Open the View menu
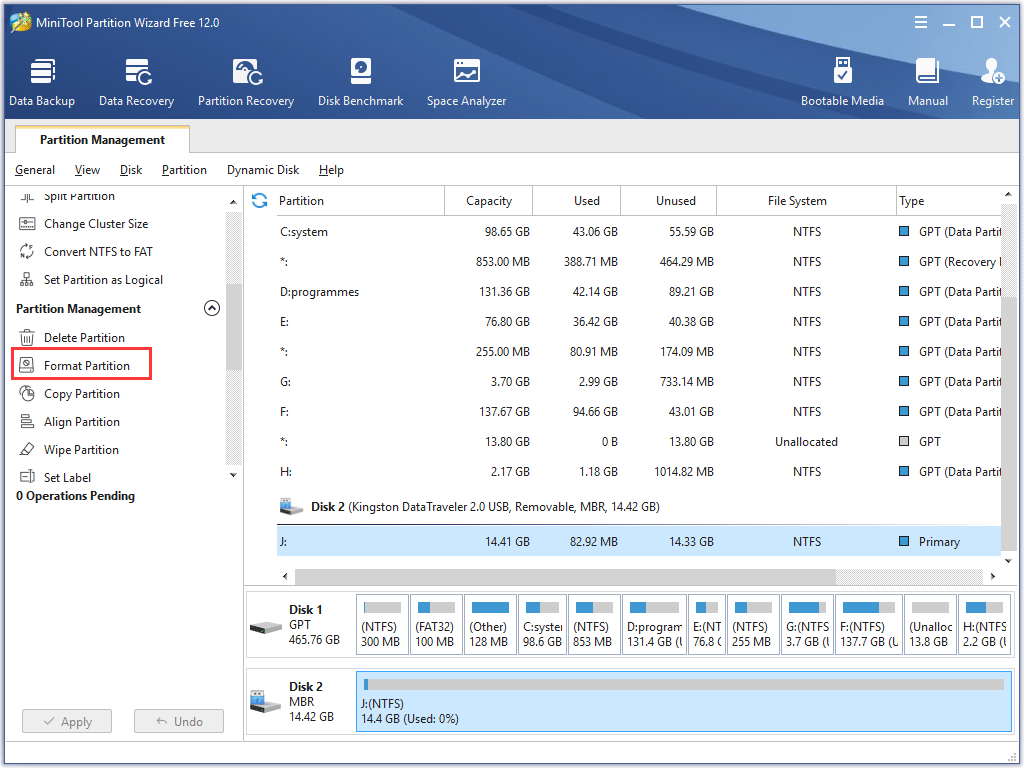 pos(87,170)
